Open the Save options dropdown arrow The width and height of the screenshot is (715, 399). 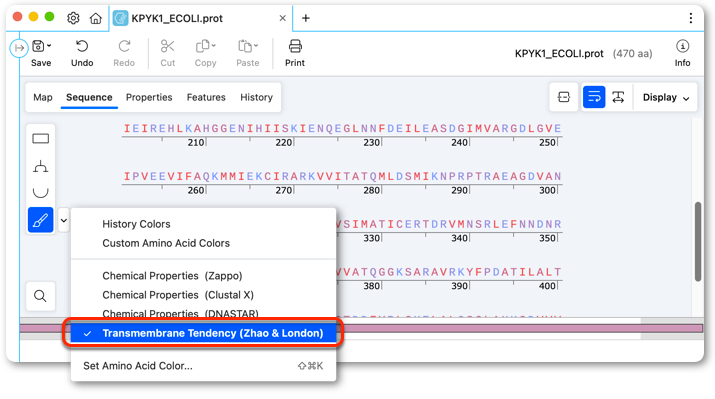pos(49,46)
